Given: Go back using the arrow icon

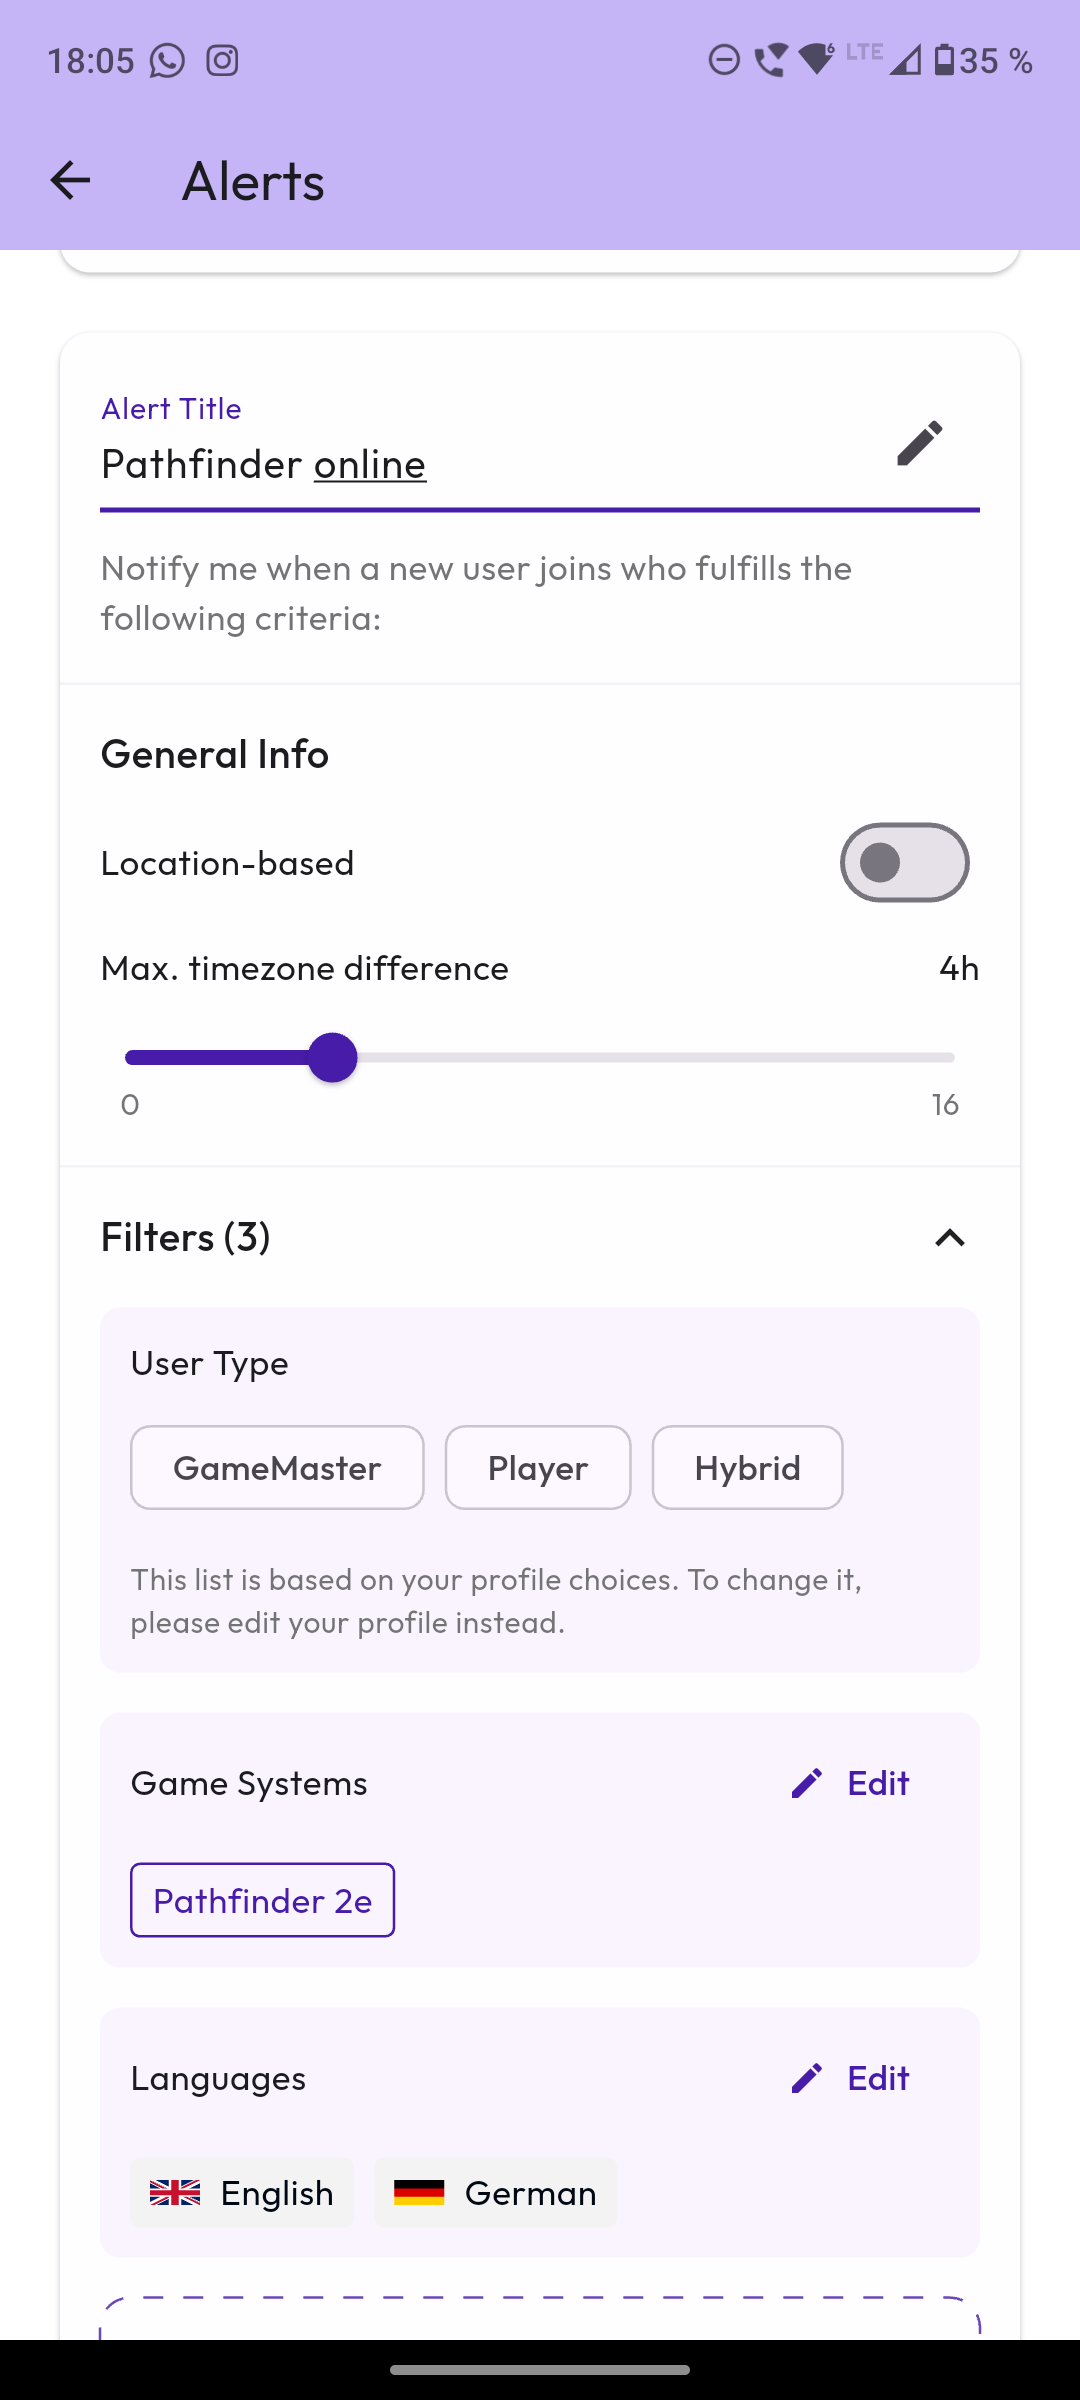Looking at the screenshot, I should tap(70, 181).
